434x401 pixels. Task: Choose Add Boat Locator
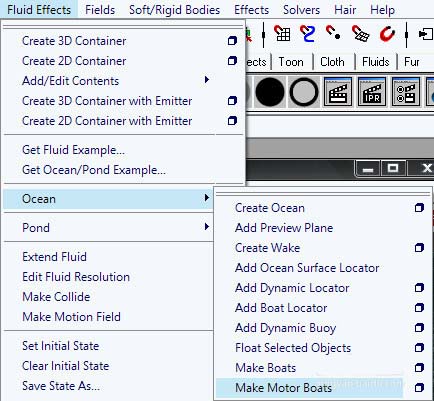tap(281, 308)
